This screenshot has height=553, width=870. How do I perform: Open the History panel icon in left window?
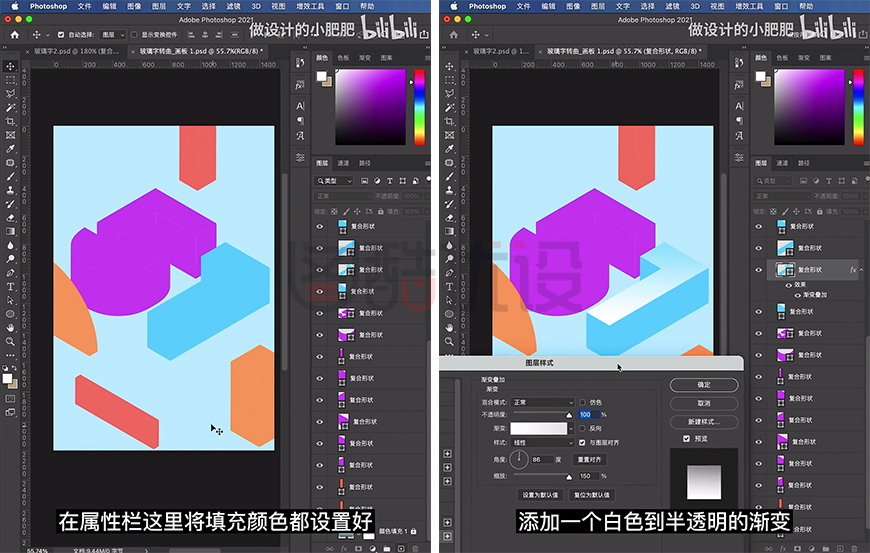(300, 63)
